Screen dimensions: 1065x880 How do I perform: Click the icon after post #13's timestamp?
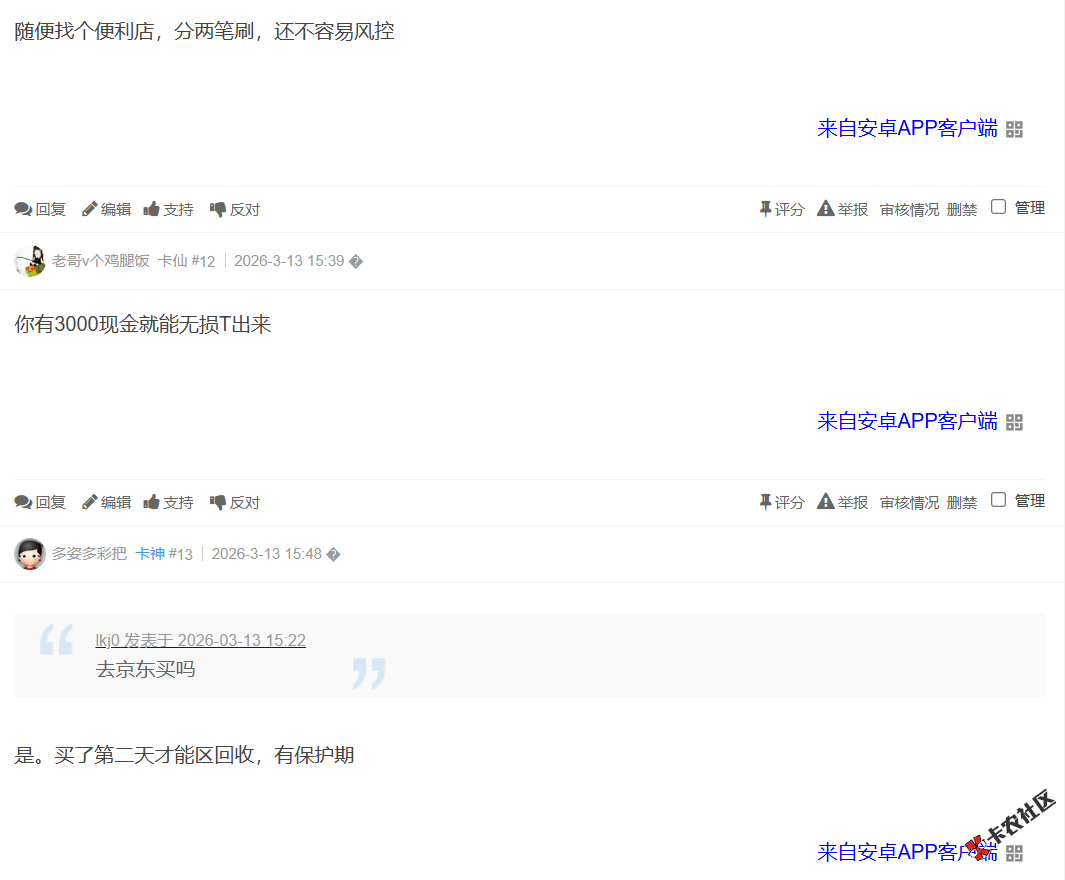coord(335,553)
